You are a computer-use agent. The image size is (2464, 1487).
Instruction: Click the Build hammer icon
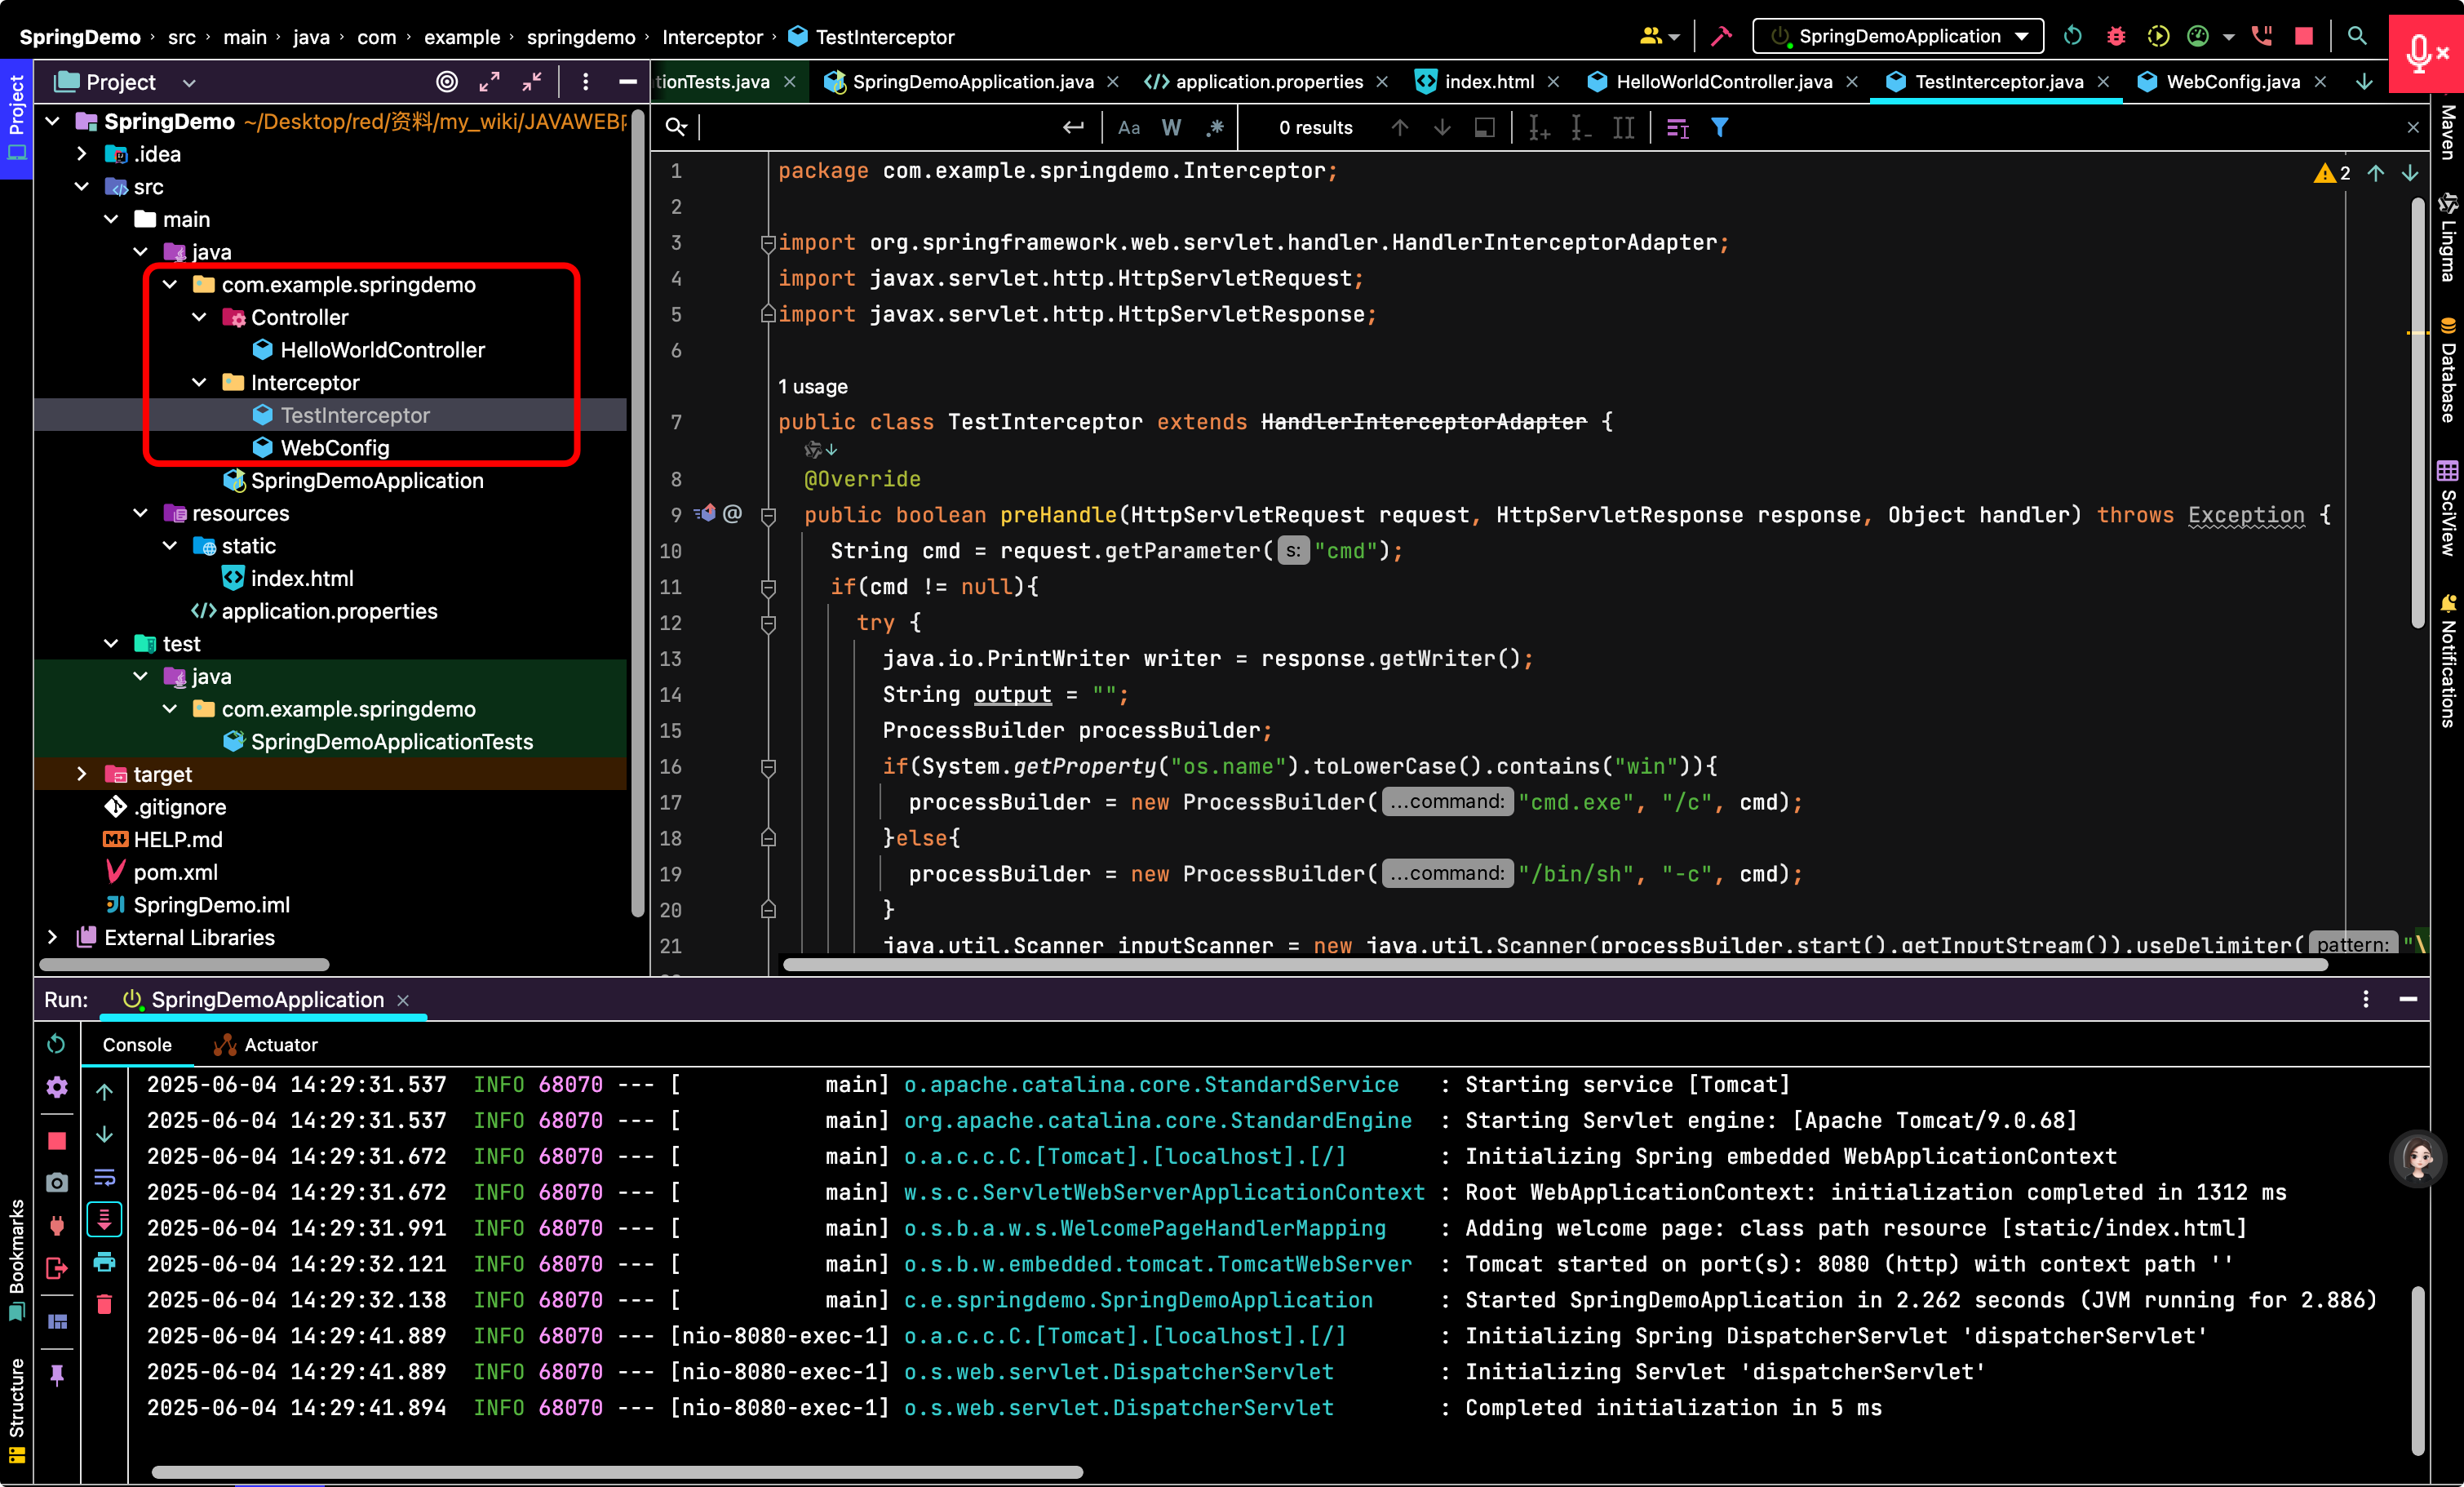1721,36
